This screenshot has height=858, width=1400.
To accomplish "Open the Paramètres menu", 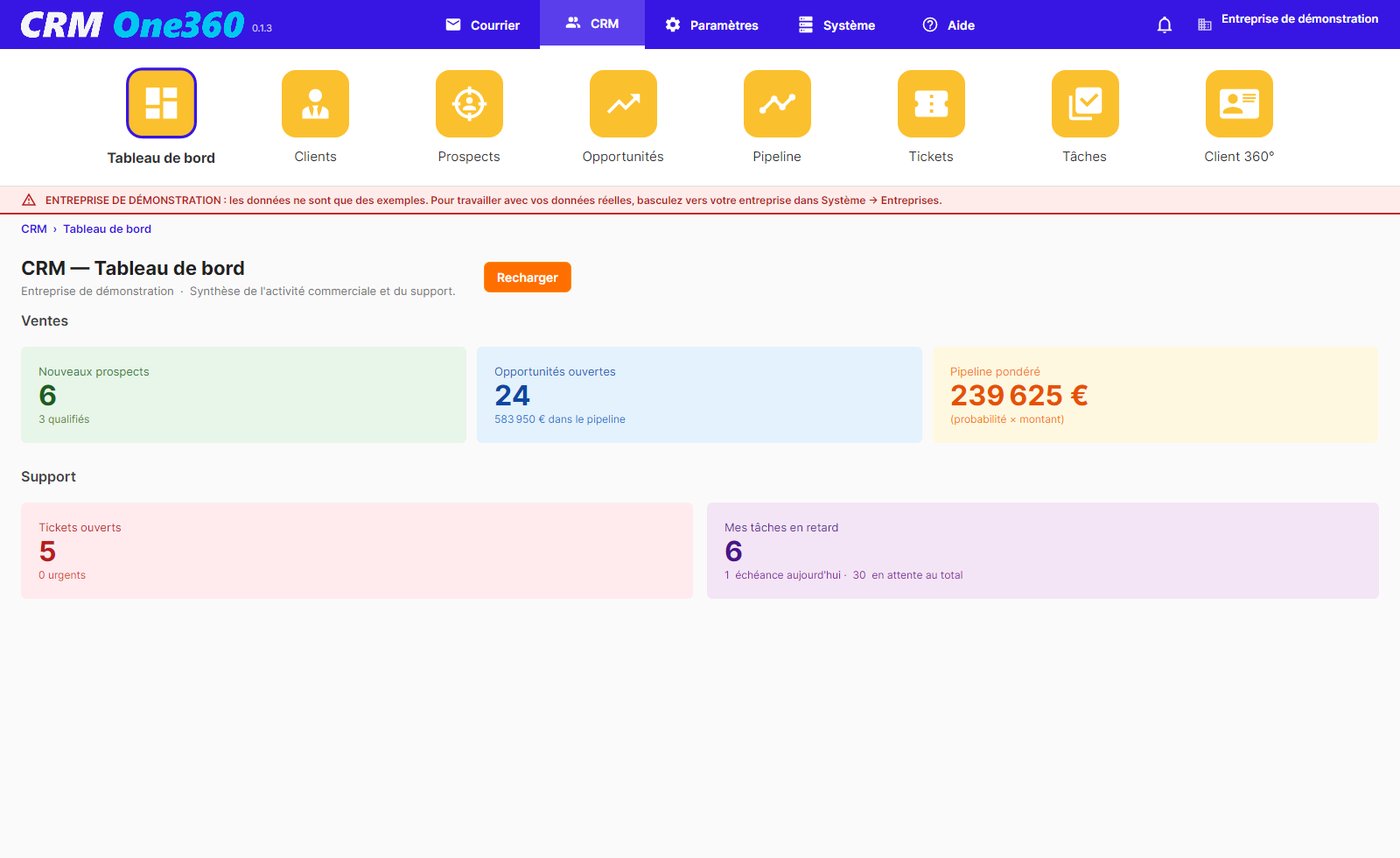I will tap(712, 25).
